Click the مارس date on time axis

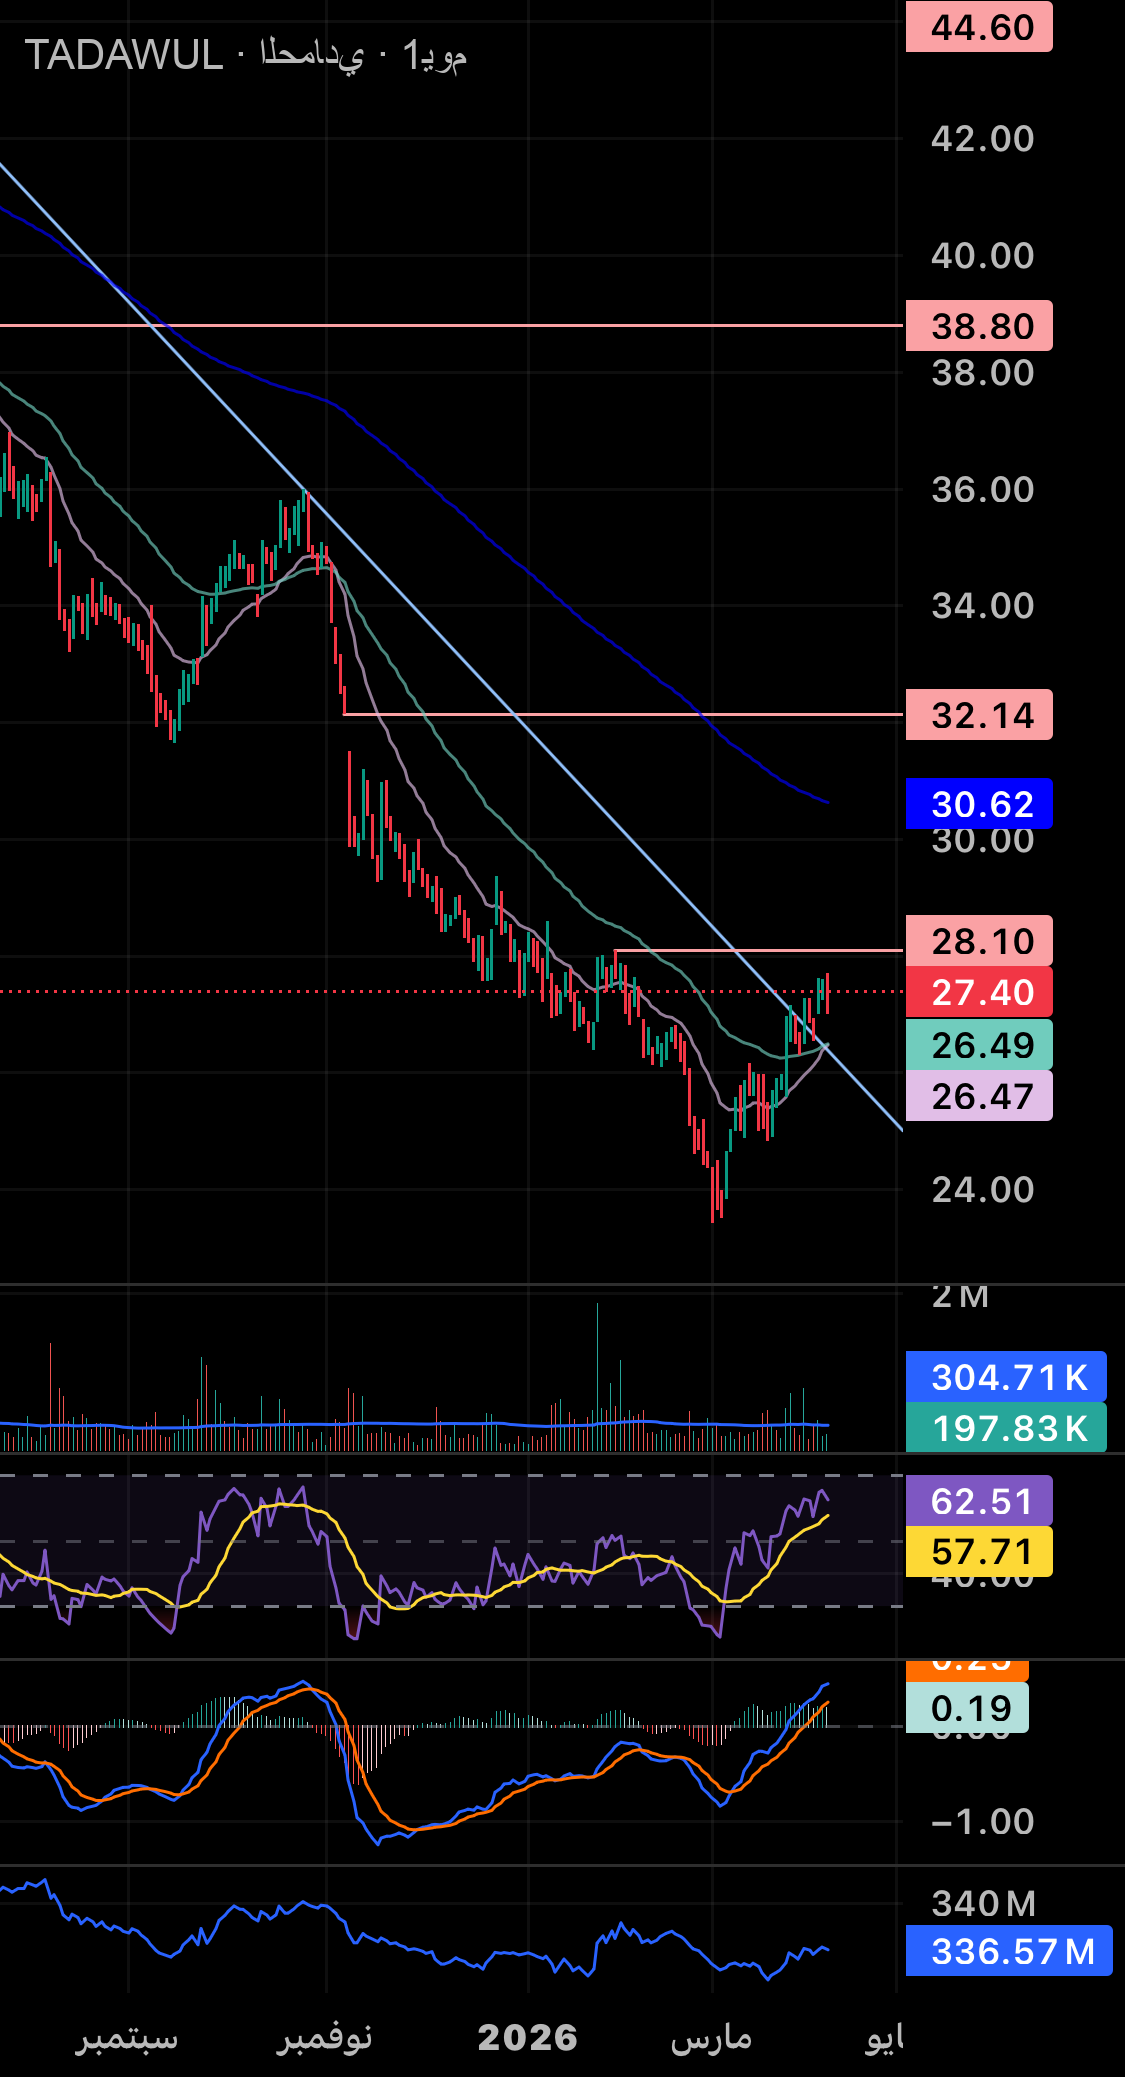click(711, 2037)
